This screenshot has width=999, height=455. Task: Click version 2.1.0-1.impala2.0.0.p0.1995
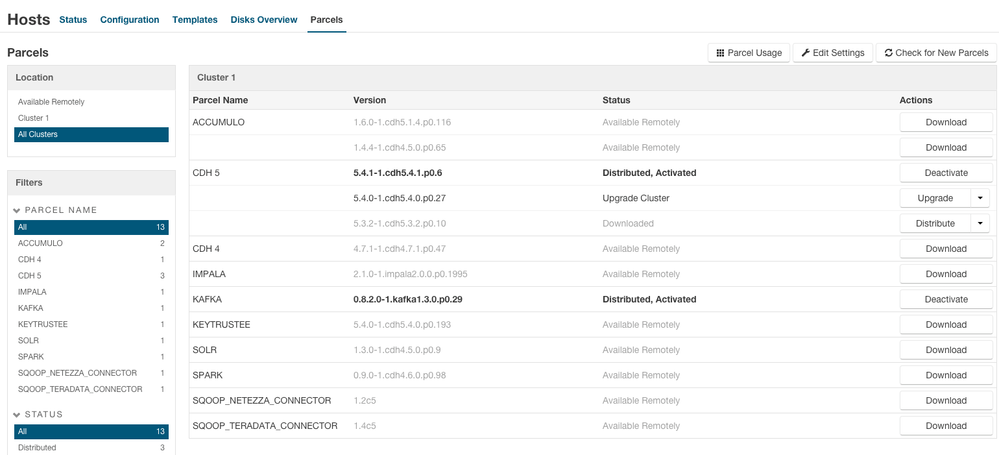412,274
